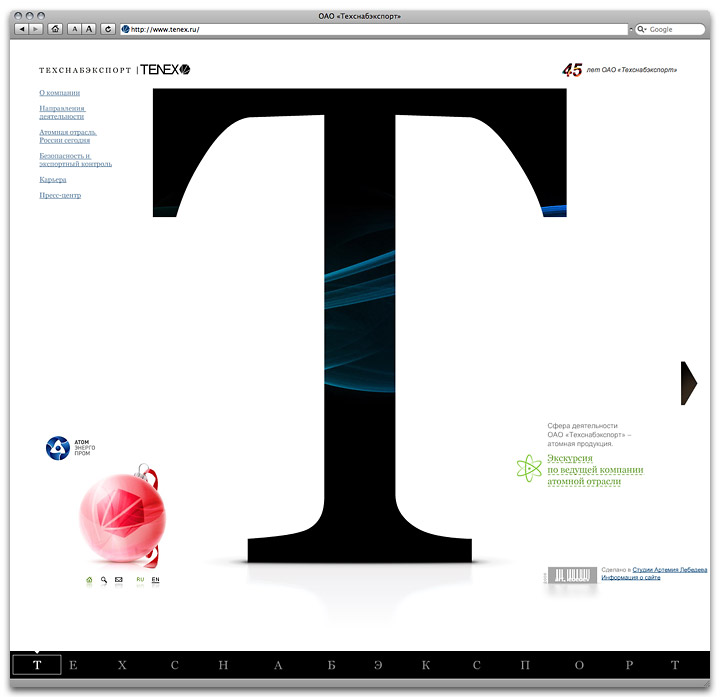Open site search via the magnifier icon
This screenshot has height=697, width=720.
(x=103, y=579)
